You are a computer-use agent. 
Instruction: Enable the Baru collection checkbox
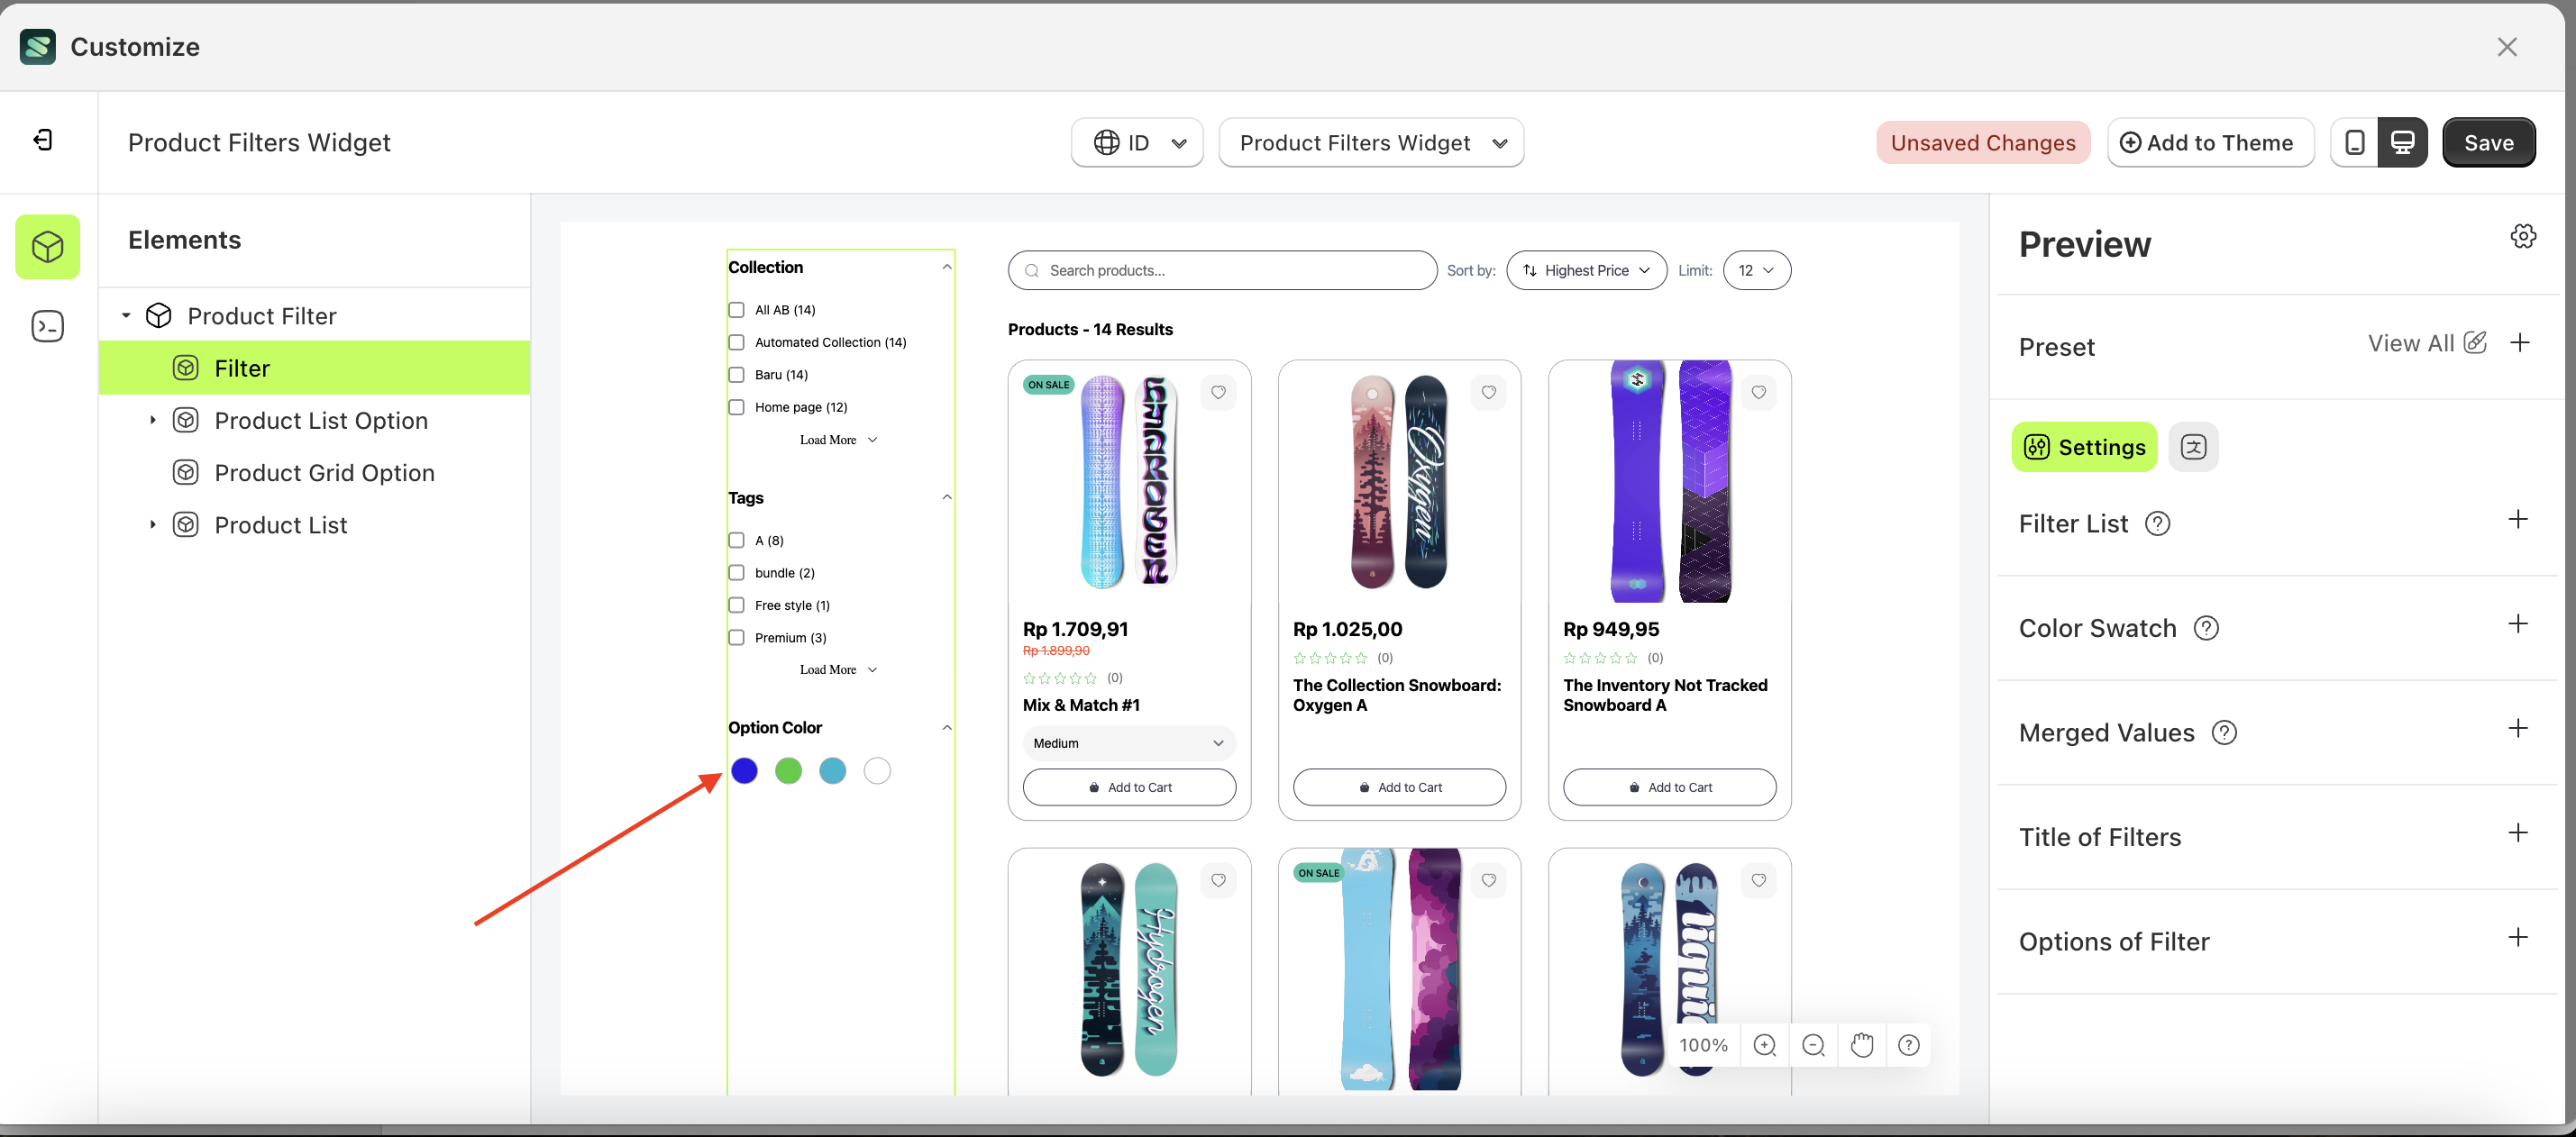coord(737,375)
